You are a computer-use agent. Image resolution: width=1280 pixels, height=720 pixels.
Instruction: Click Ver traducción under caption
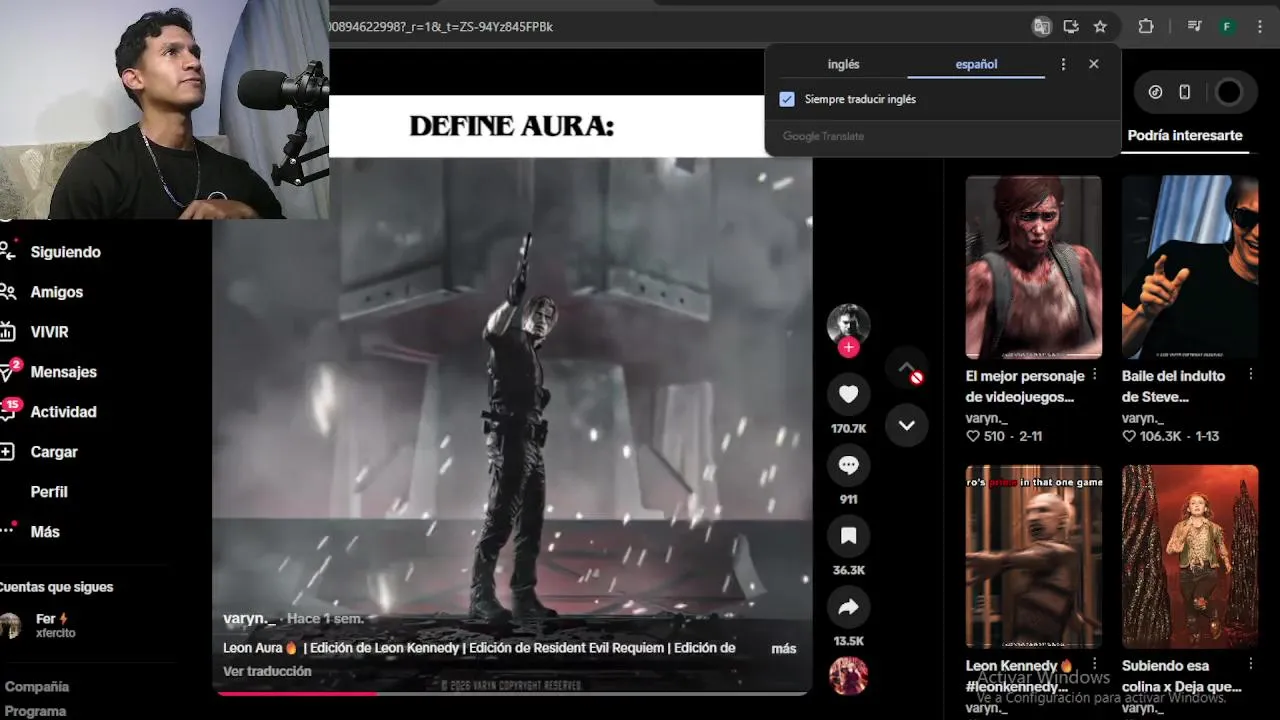coord(267,671)
